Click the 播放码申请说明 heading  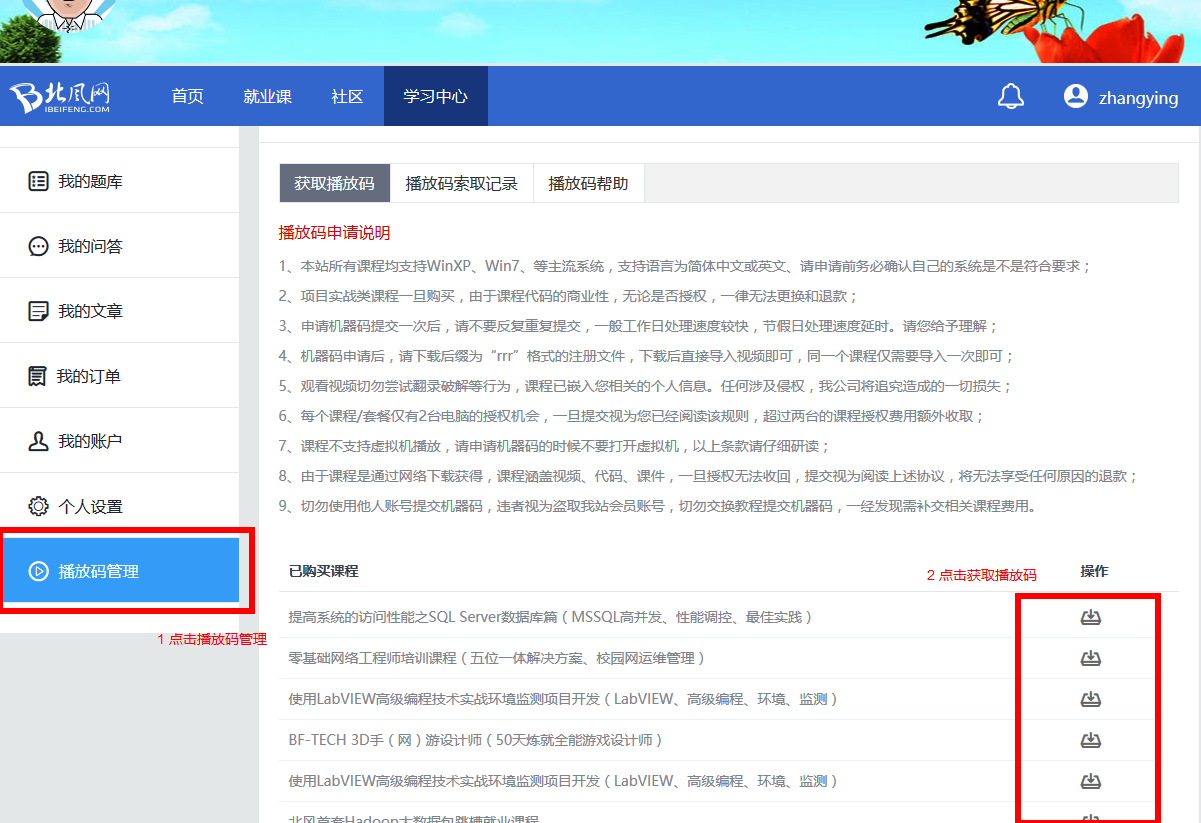click(334, 232)
